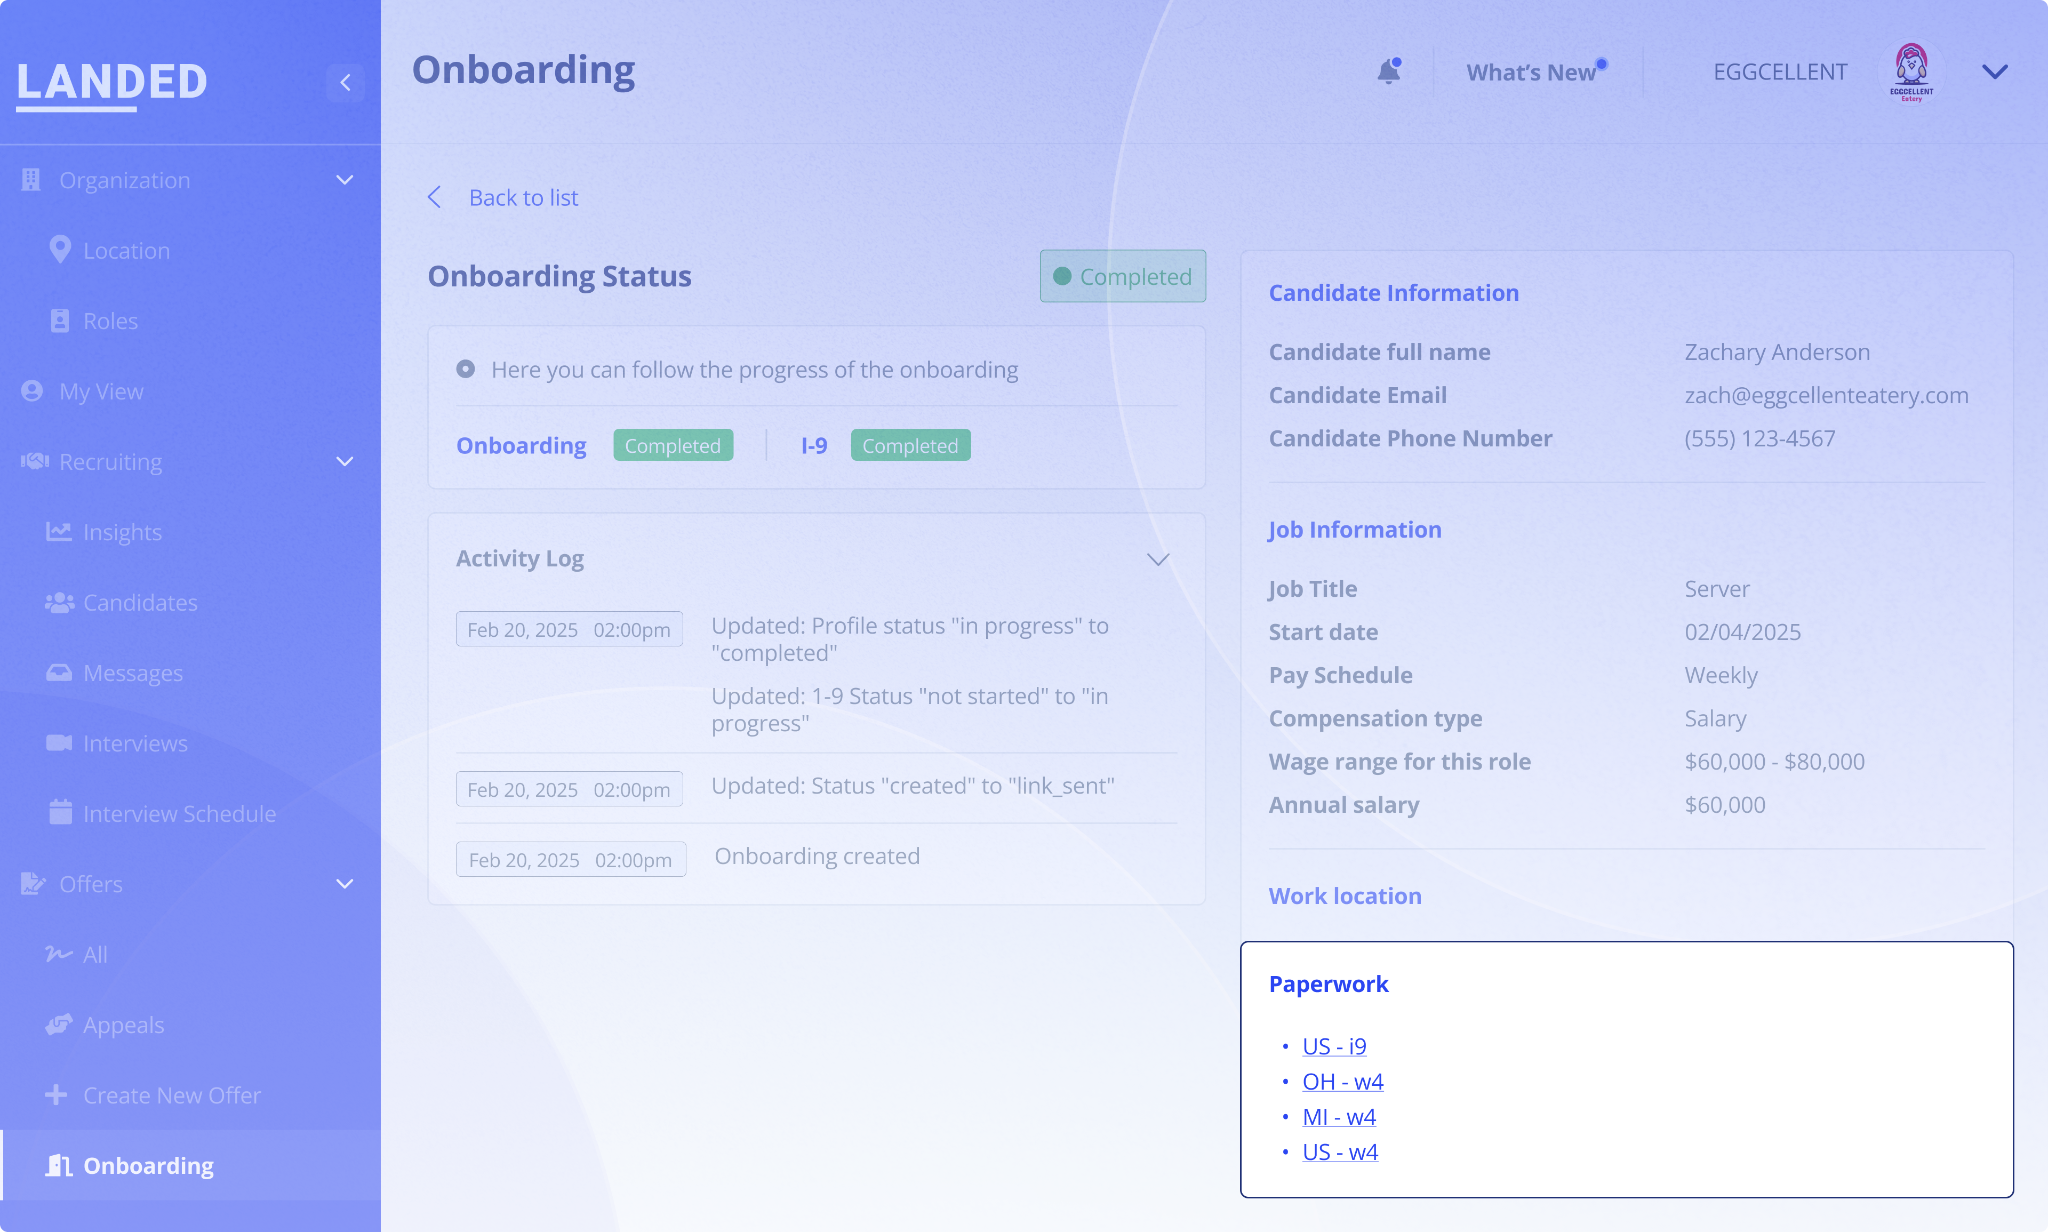Go back using Back to list

click(x=523, y=198)
